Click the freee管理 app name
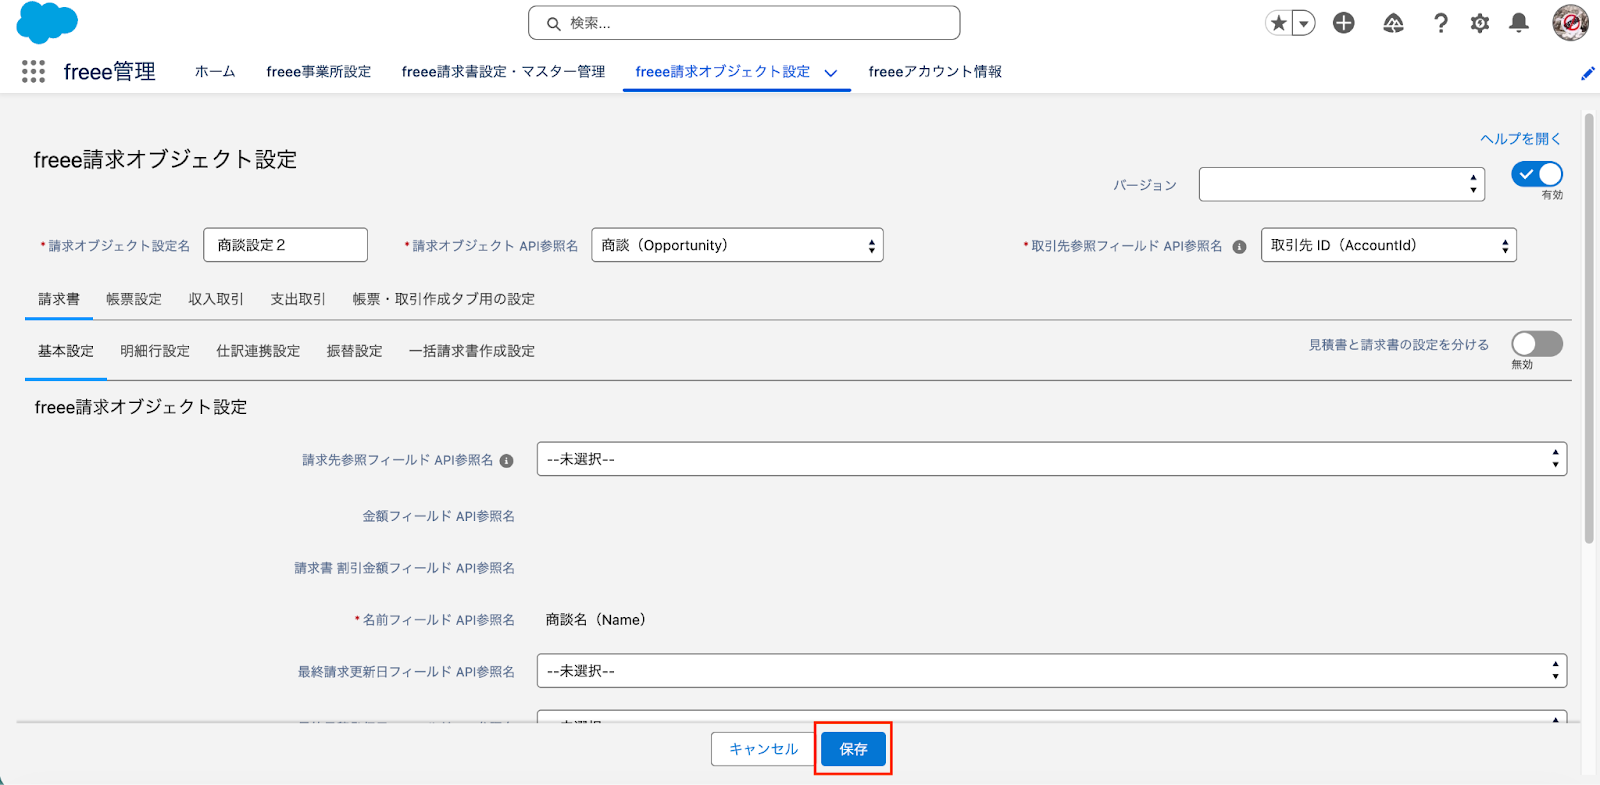1600x785 pixels. pos(109,72)
